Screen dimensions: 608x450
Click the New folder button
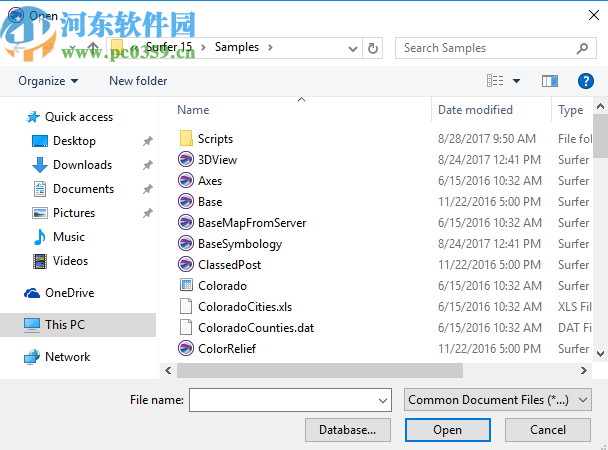(x=138, y=81)
